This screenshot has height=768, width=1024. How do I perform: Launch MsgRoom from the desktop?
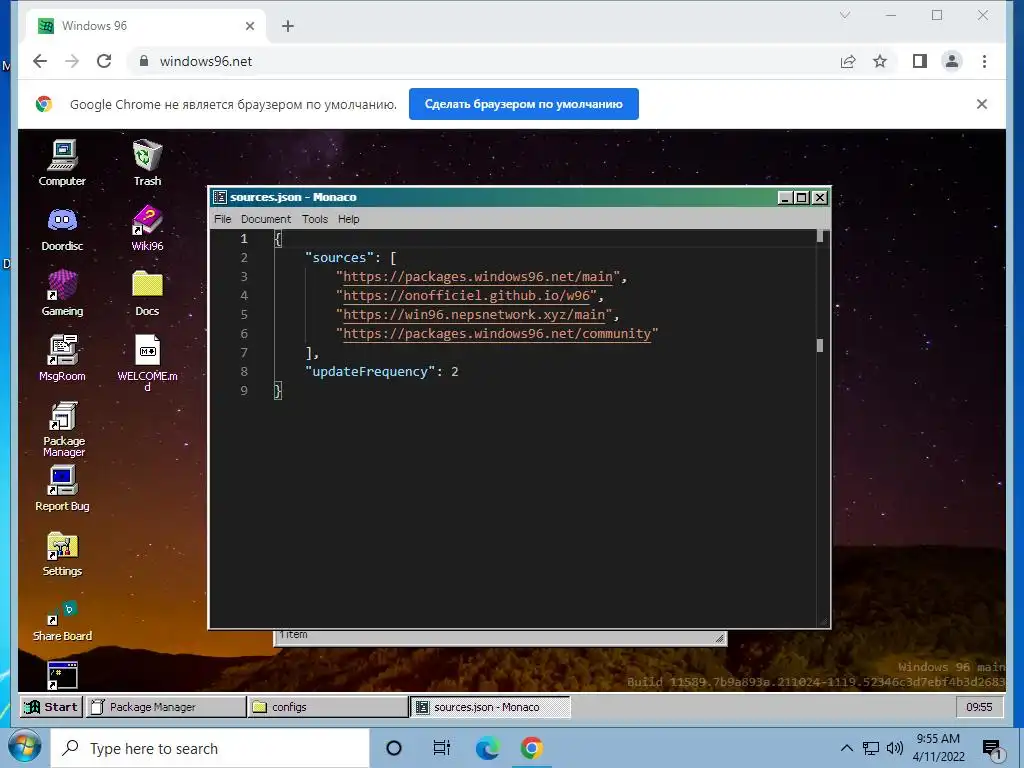click(62, 359)
